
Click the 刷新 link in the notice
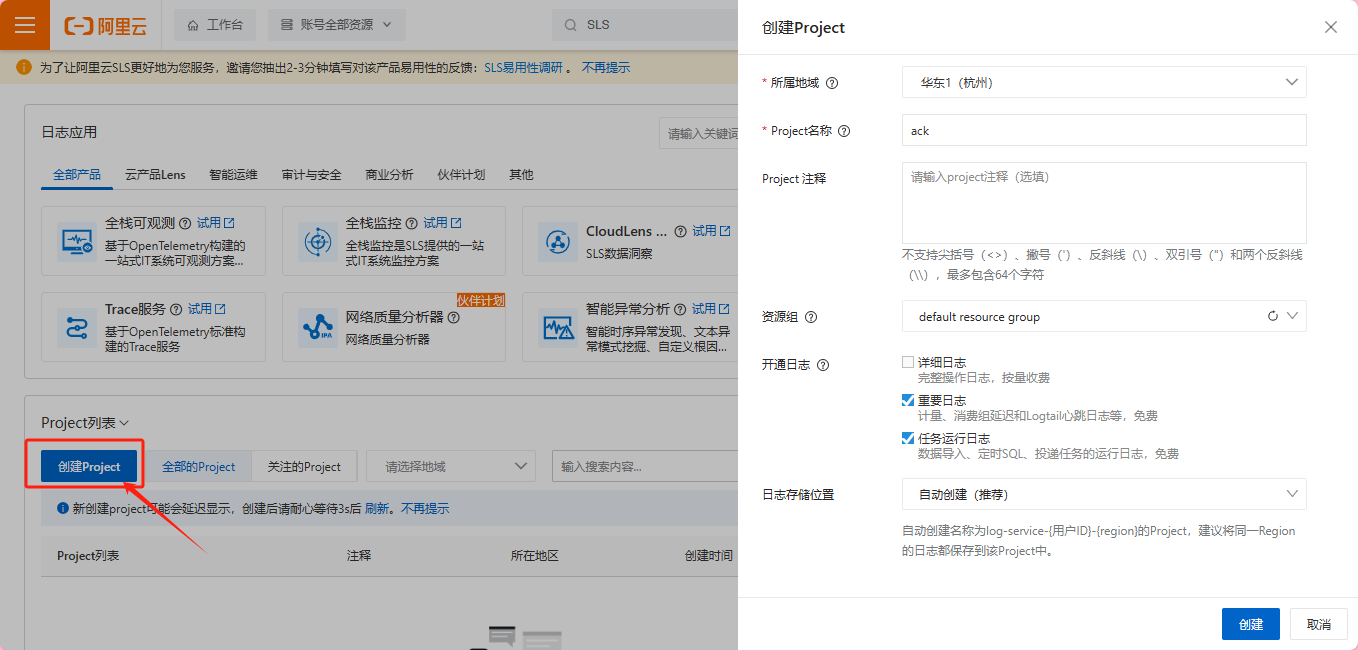coord(376,509)
